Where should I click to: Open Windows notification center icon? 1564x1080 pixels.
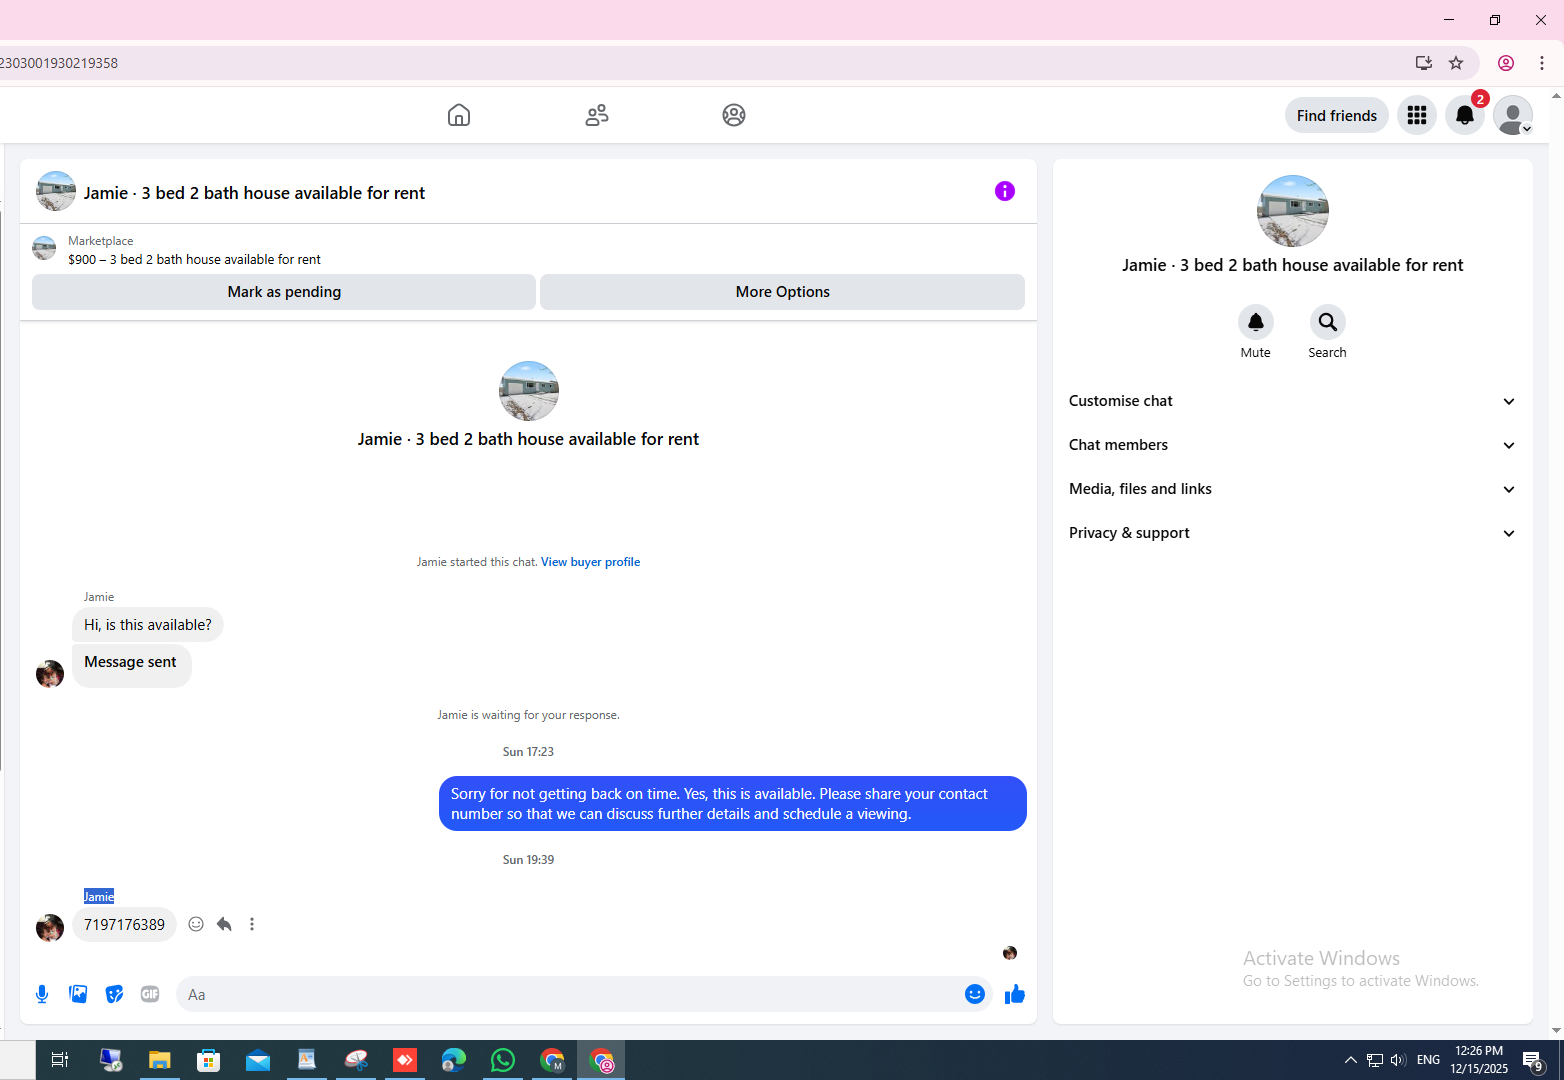point(1534,1060)
